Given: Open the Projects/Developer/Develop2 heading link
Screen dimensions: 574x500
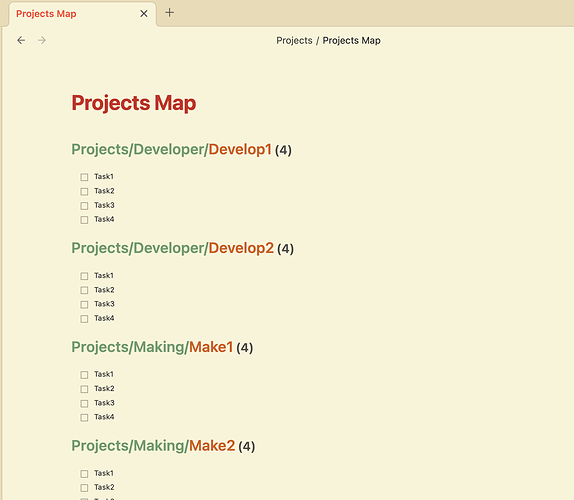Looking at the screenshot, I should pos(172,248).
